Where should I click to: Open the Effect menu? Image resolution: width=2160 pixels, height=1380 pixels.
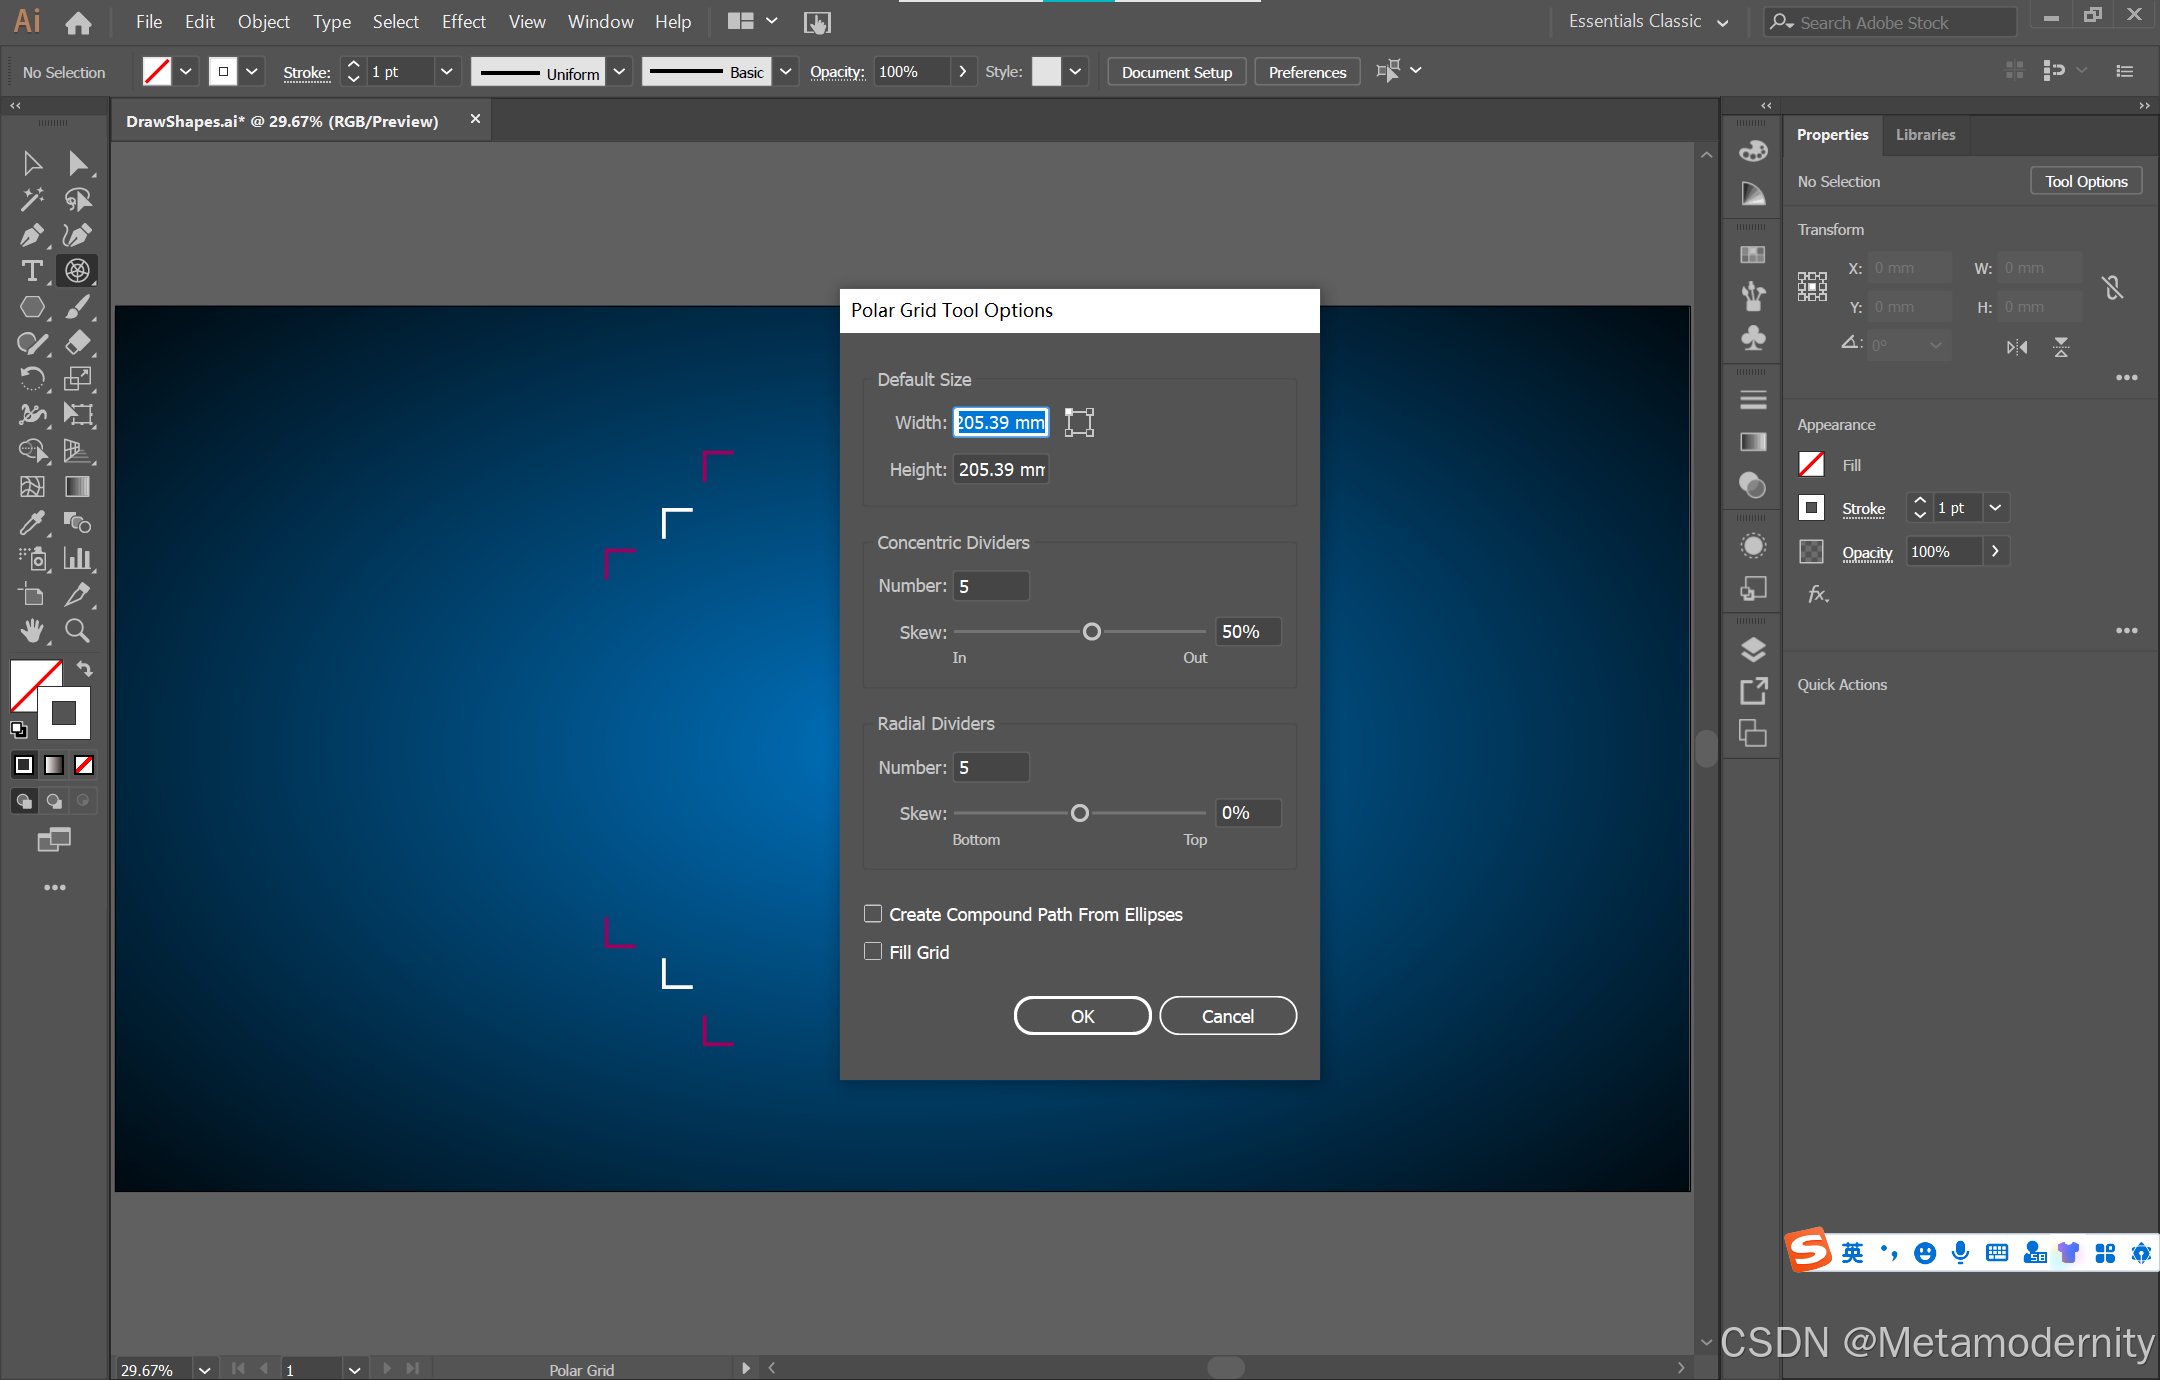point(463,22)
